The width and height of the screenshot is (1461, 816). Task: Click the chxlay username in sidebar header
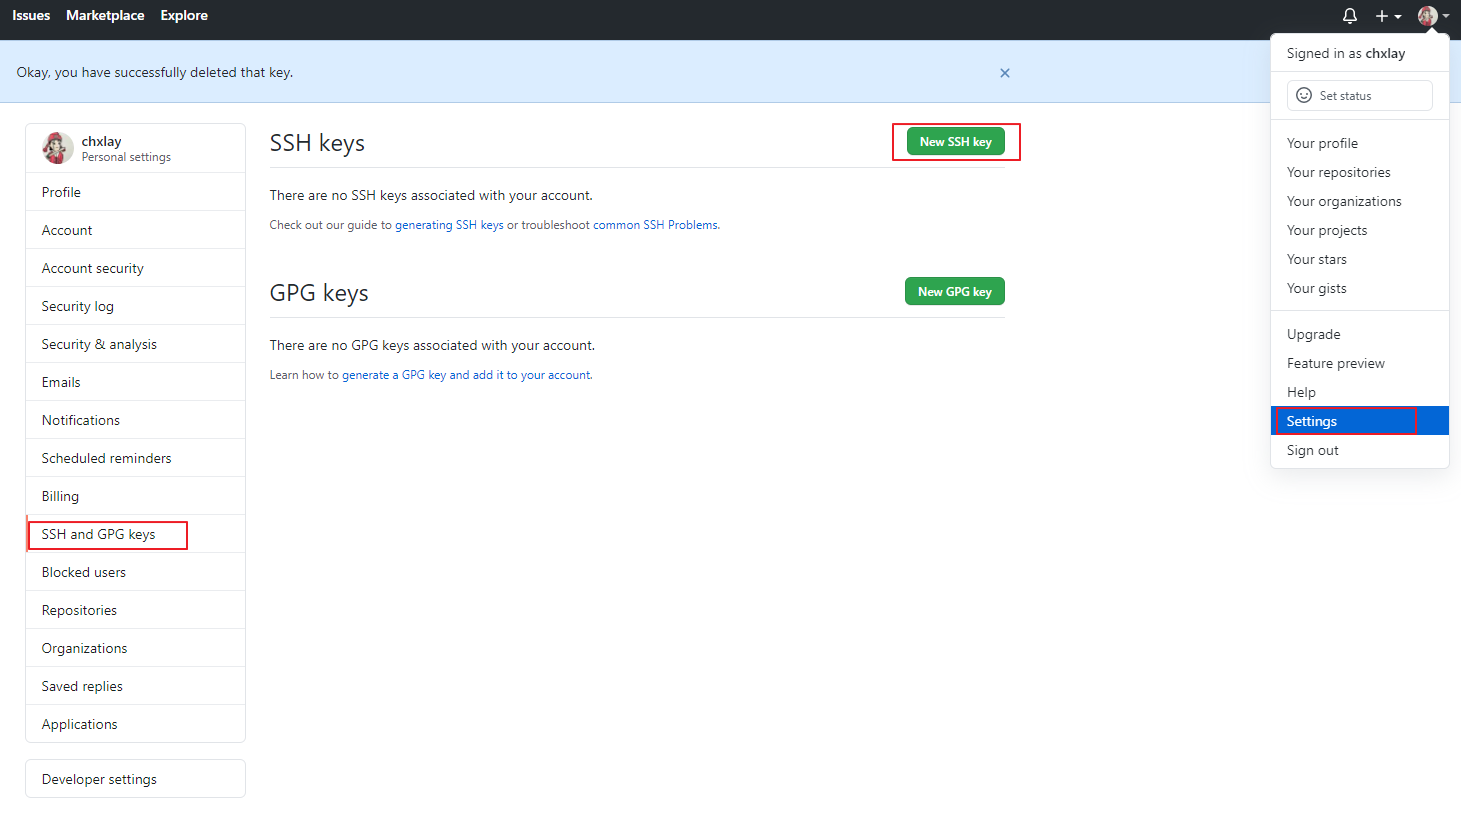click(101, 141)
